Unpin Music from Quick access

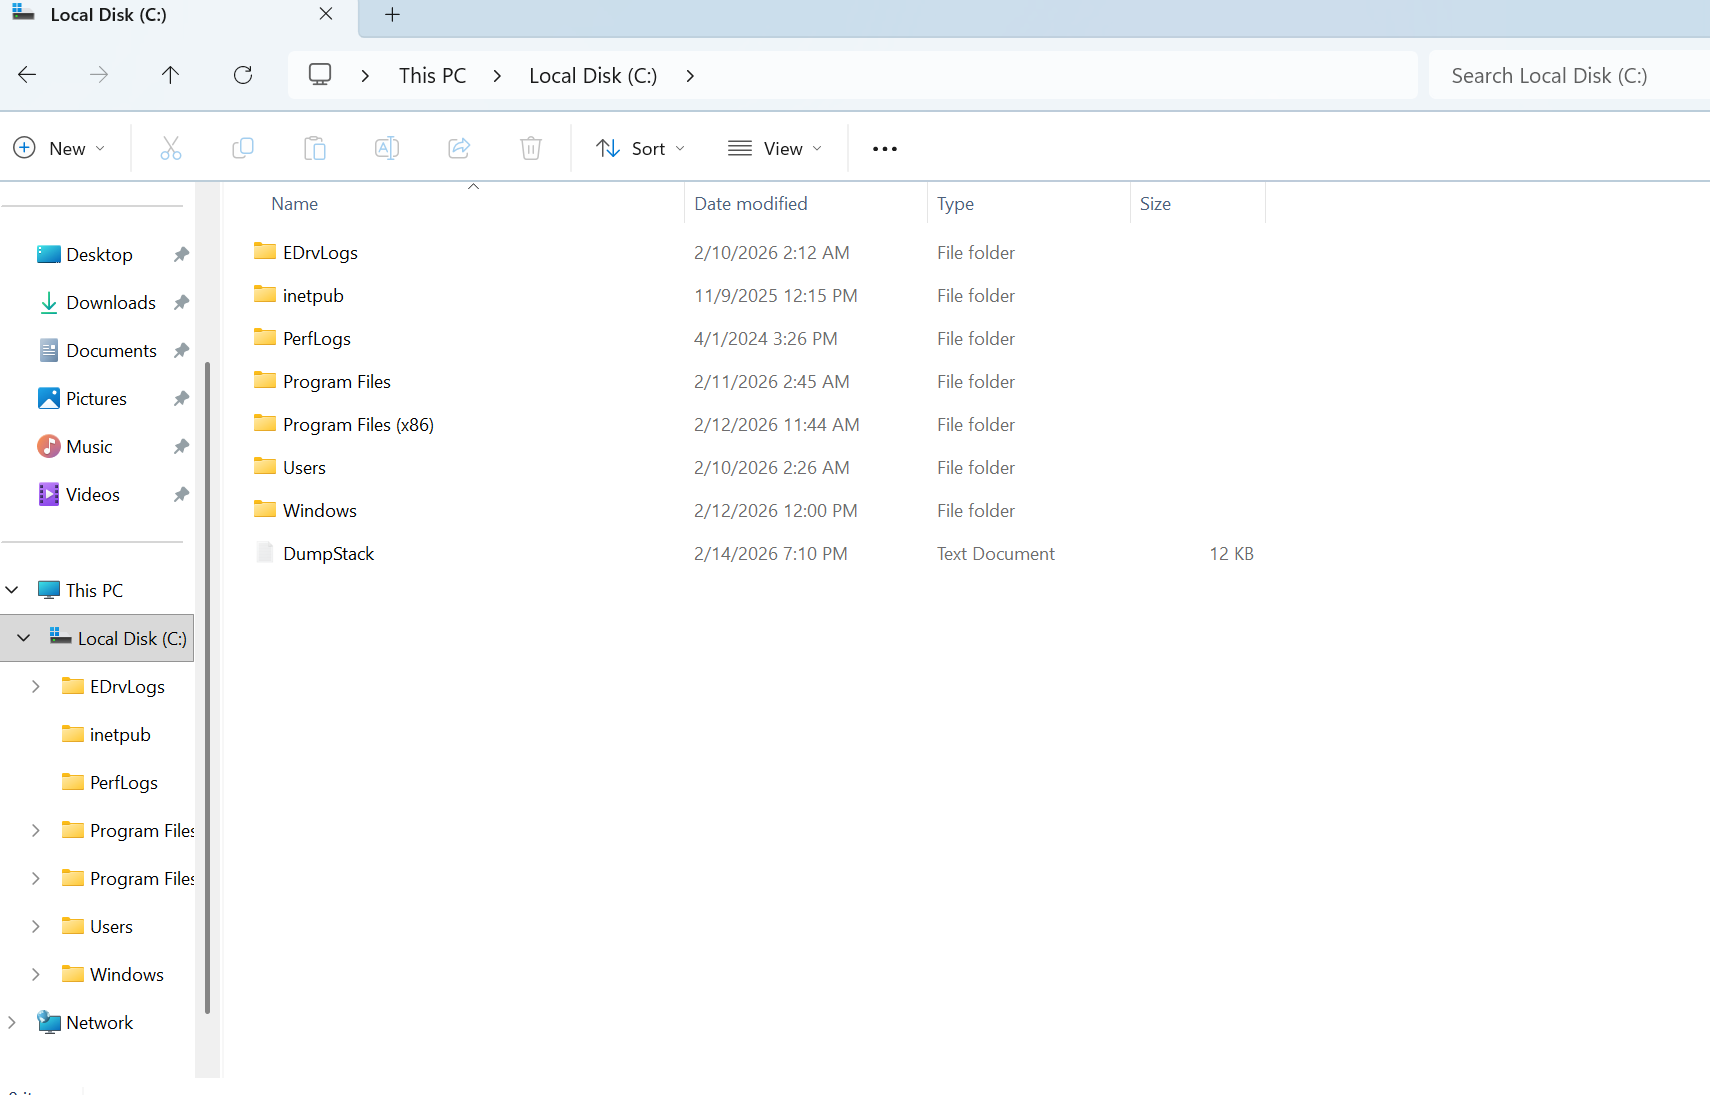click(x=181, y=446)
